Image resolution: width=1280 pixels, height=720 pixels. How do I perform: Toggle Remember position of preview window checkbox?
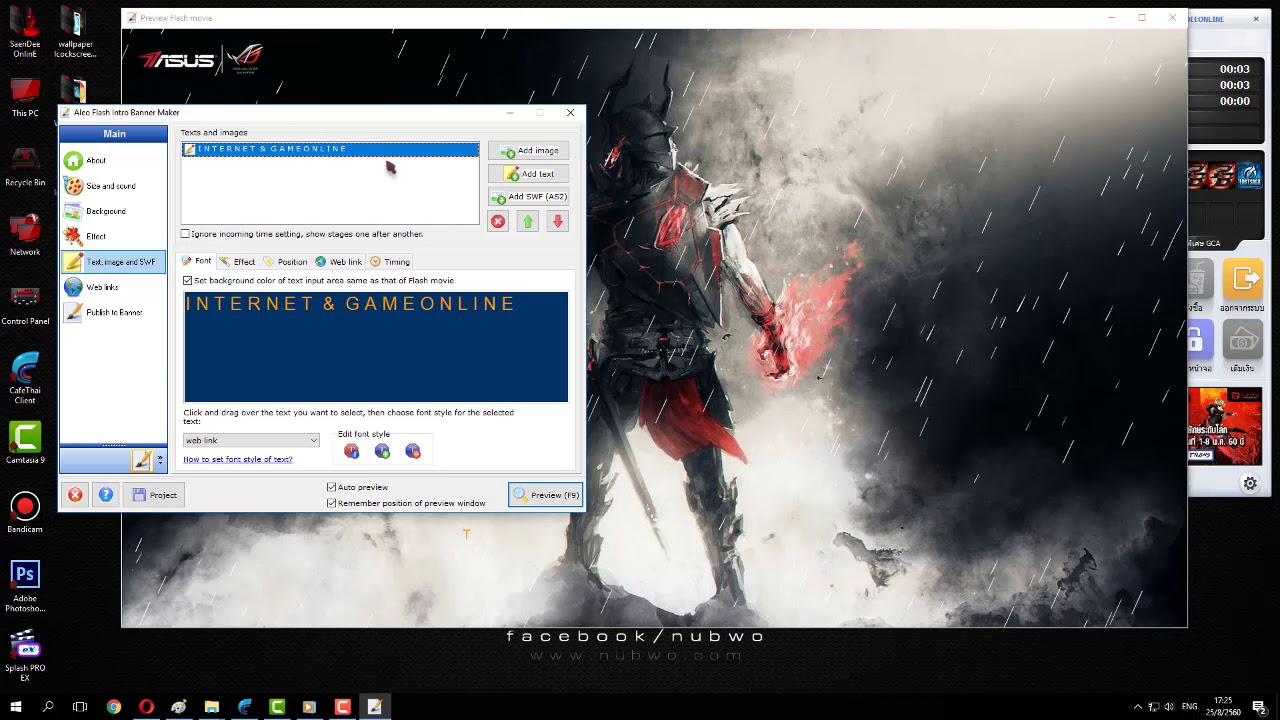pos(332,503)
